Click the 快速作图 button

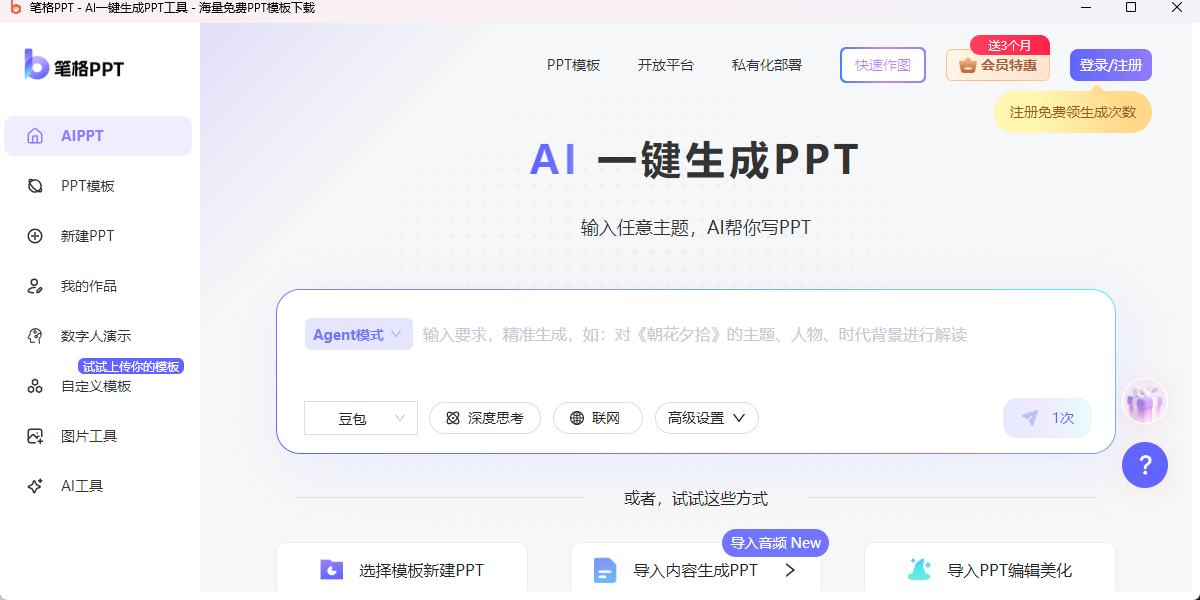point(882,65)
